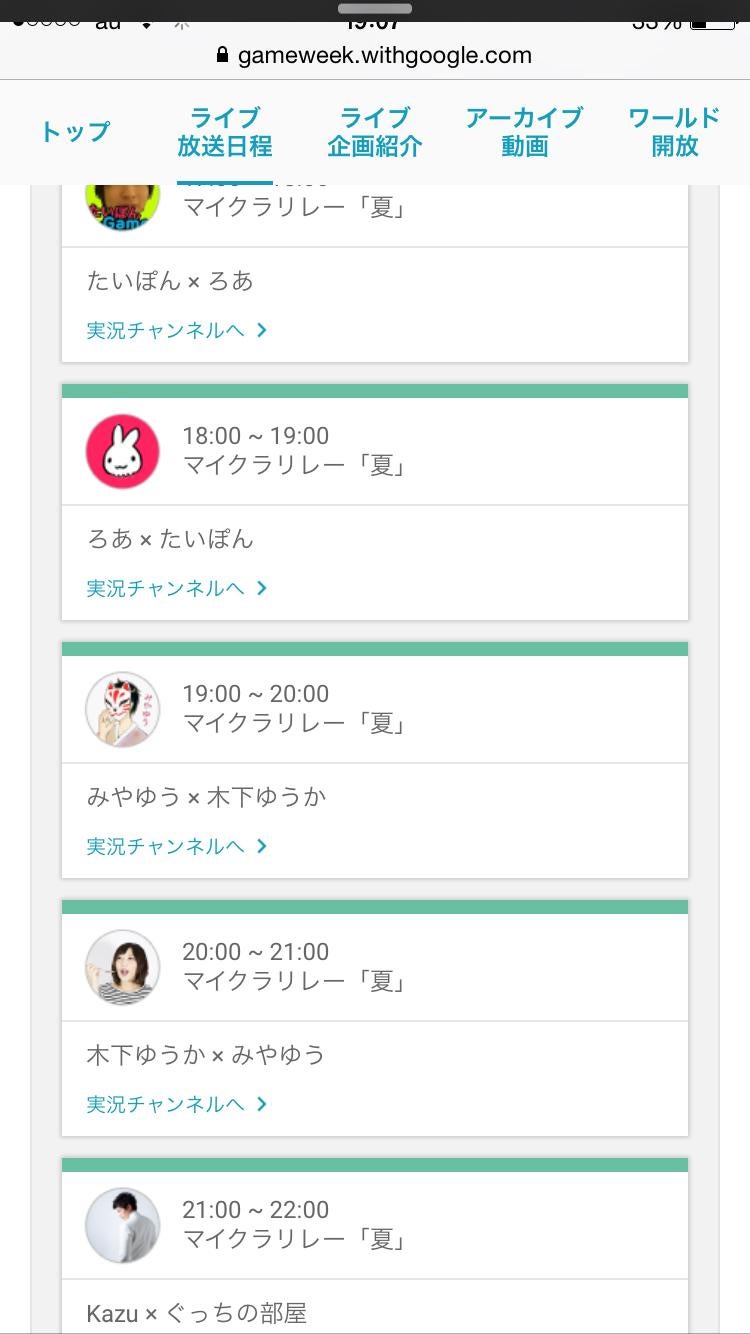
Task: Open 実況チャンネルへ link under たいぽん × ろあ
Action: point(166,330)
